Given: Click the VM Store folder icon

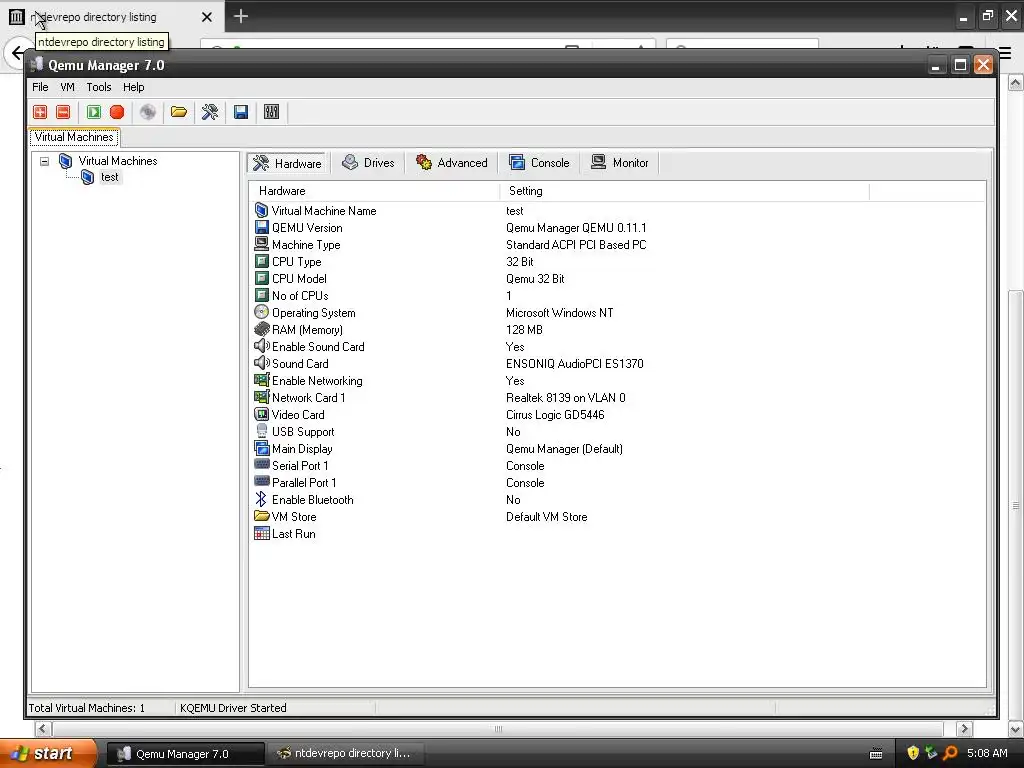Looking at the screenshot, I should point(261,516).
